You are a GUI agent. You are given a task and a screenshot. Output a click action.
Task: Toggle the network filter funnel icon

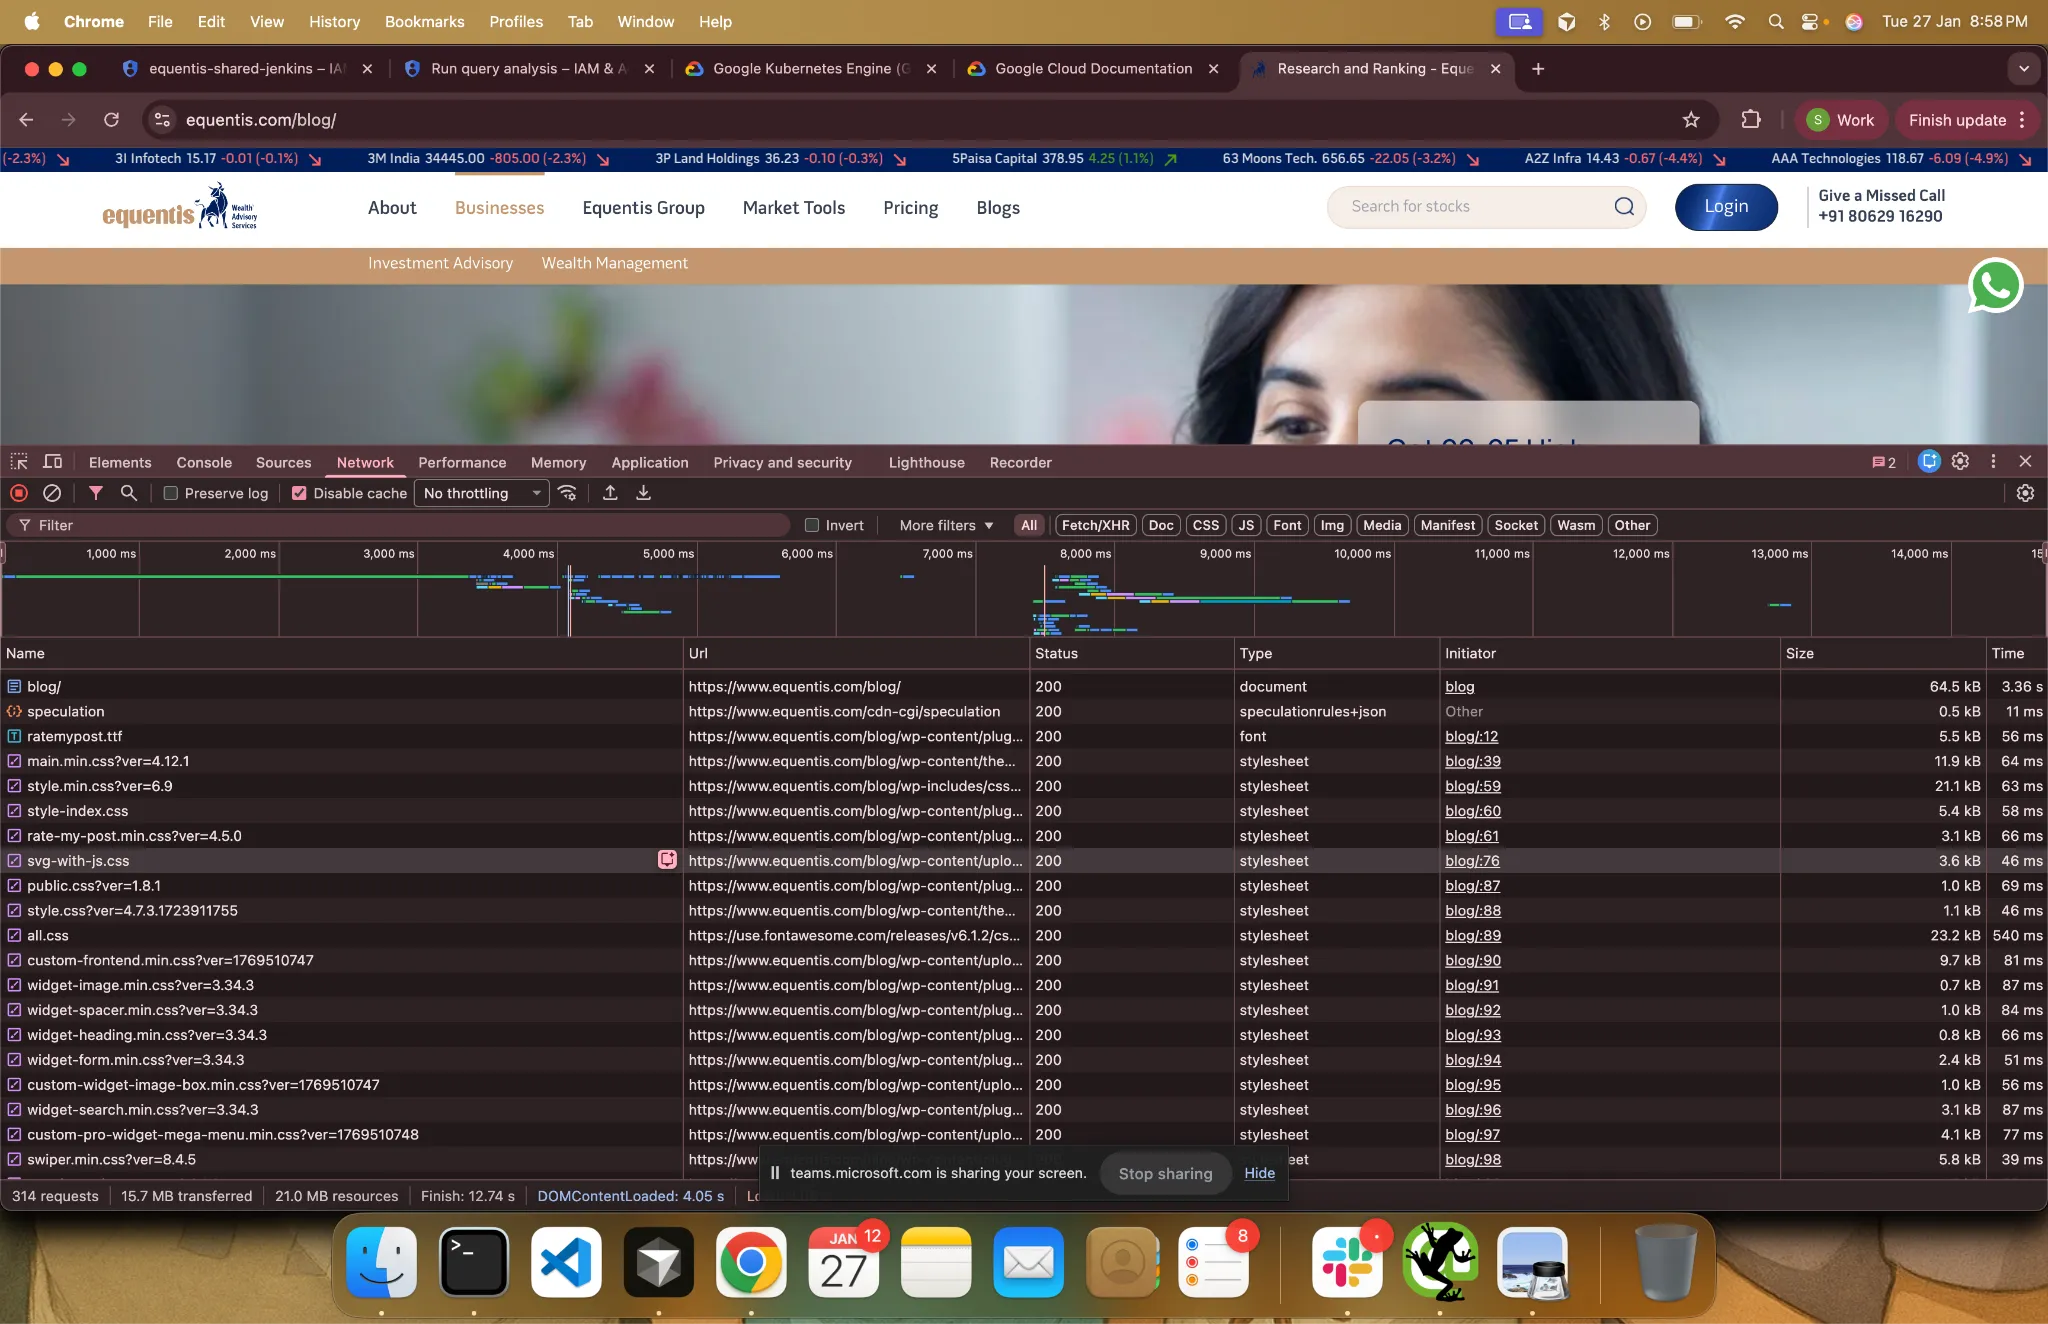click(96, 493)
